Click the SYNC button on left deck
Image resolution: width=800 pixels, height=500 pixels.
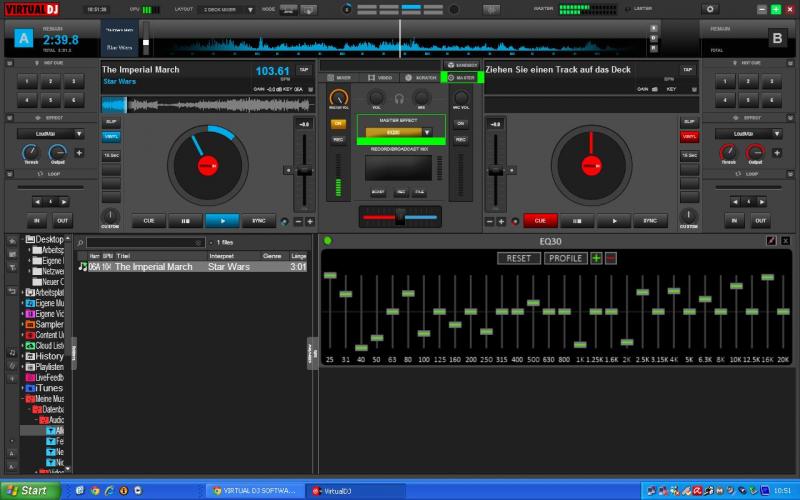coord(259,221)
